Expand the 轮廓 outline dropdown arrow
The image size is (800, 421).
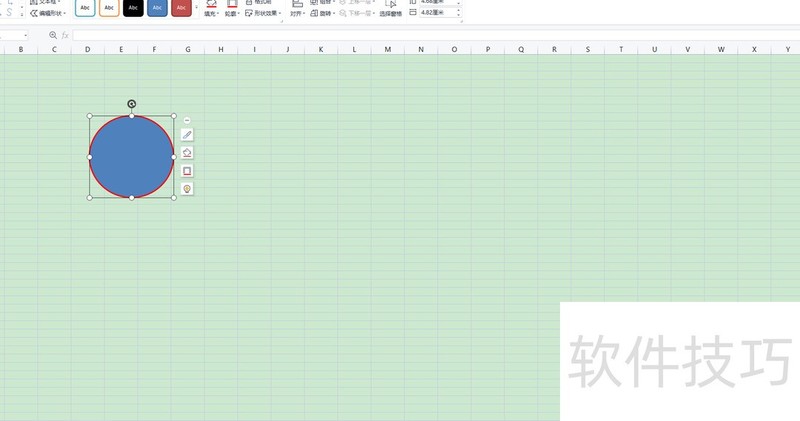238,14
